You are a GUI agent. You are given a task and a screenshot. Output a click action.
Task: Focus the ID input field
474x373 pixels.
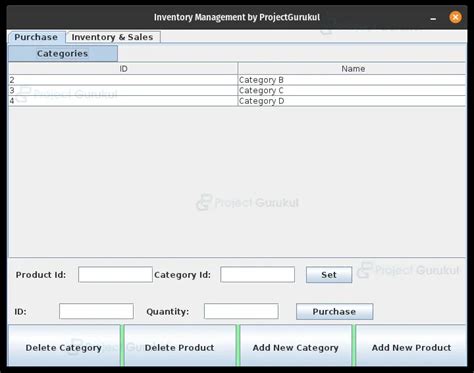coord(96,311)
